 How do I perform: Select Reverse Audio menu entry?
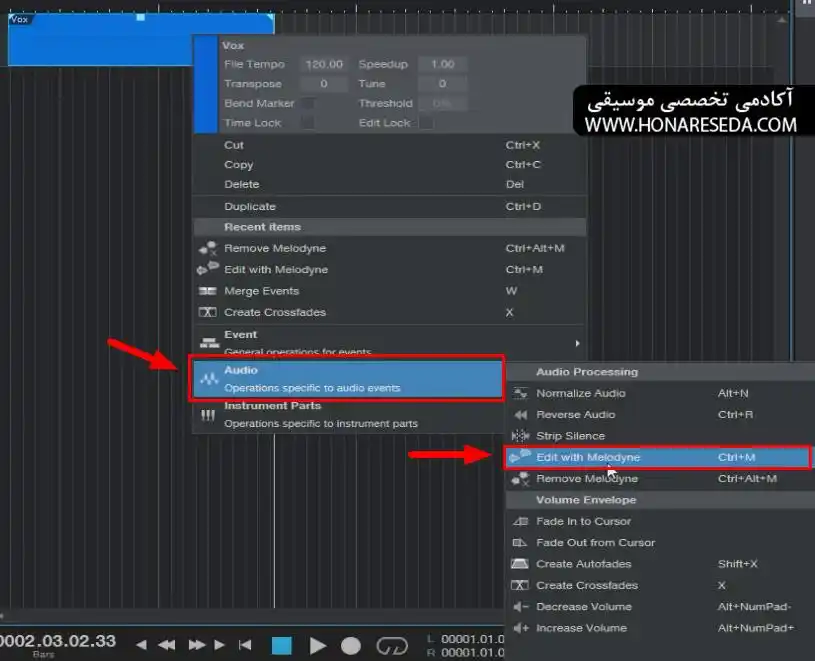pos(660,415)
